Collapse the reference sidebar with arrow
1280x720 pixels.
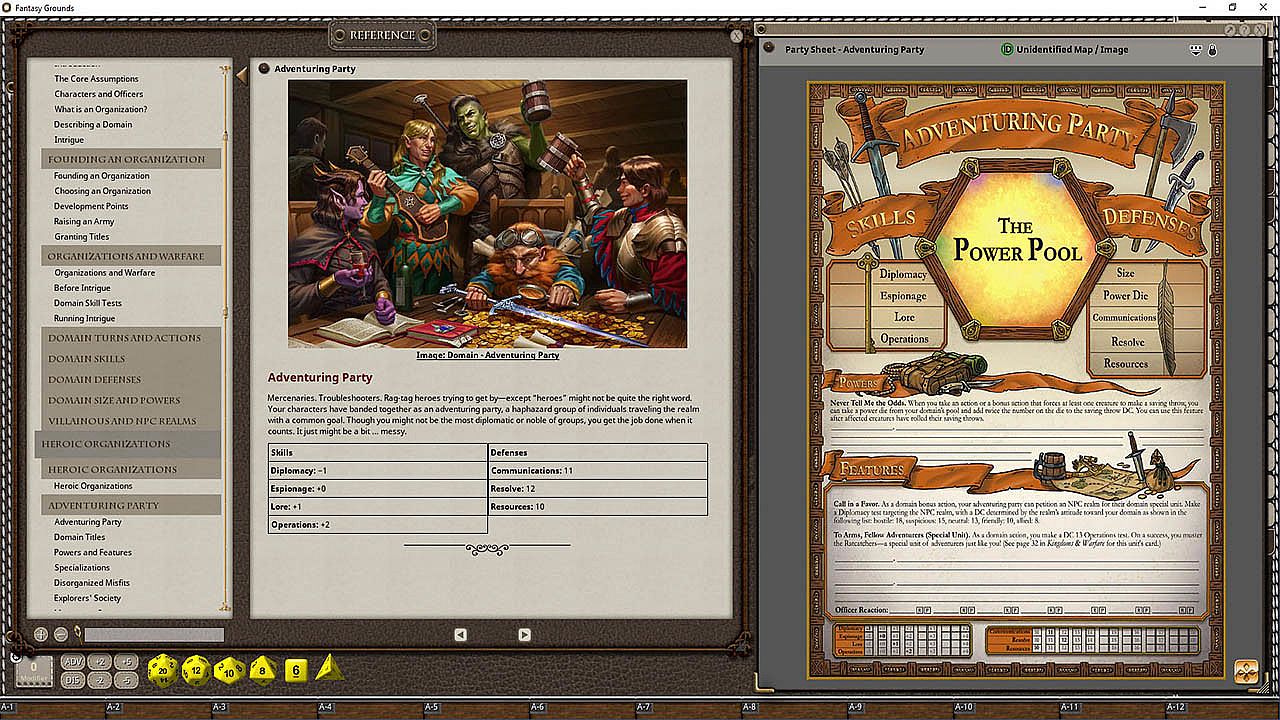click(x=241, y=74)
